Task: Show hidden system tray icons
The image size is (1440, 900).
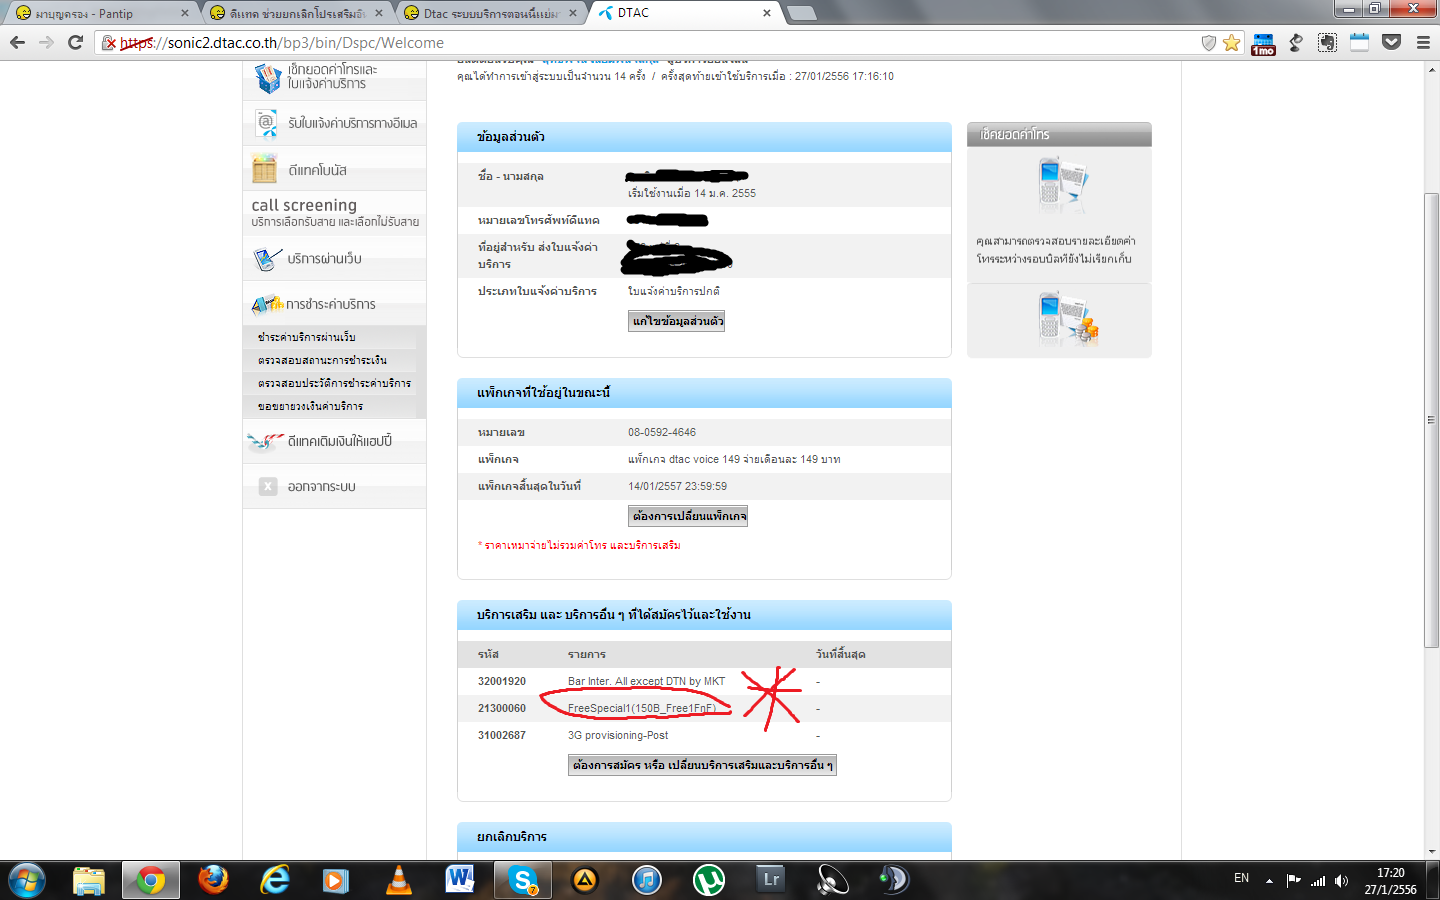Action: [x=1269, y=881]
